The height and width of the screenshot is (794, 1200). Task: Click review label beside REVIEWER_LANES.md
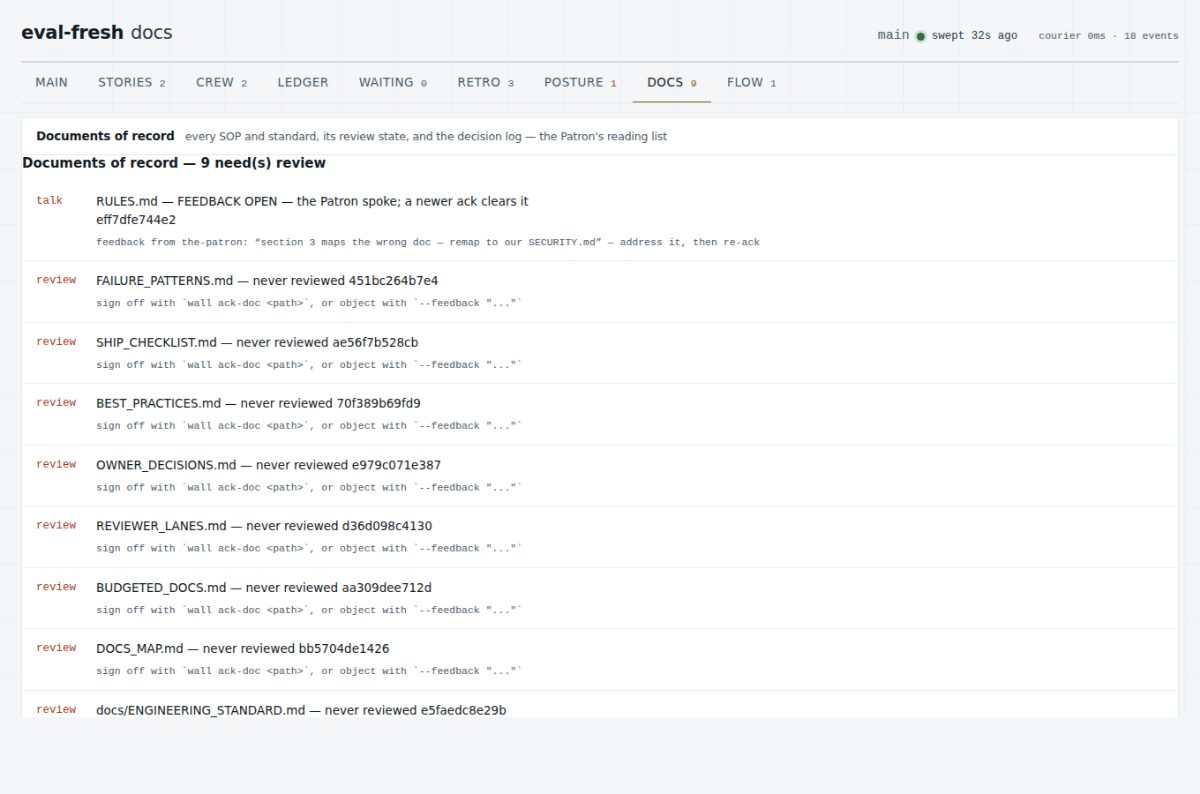click(x=56, y=525)
